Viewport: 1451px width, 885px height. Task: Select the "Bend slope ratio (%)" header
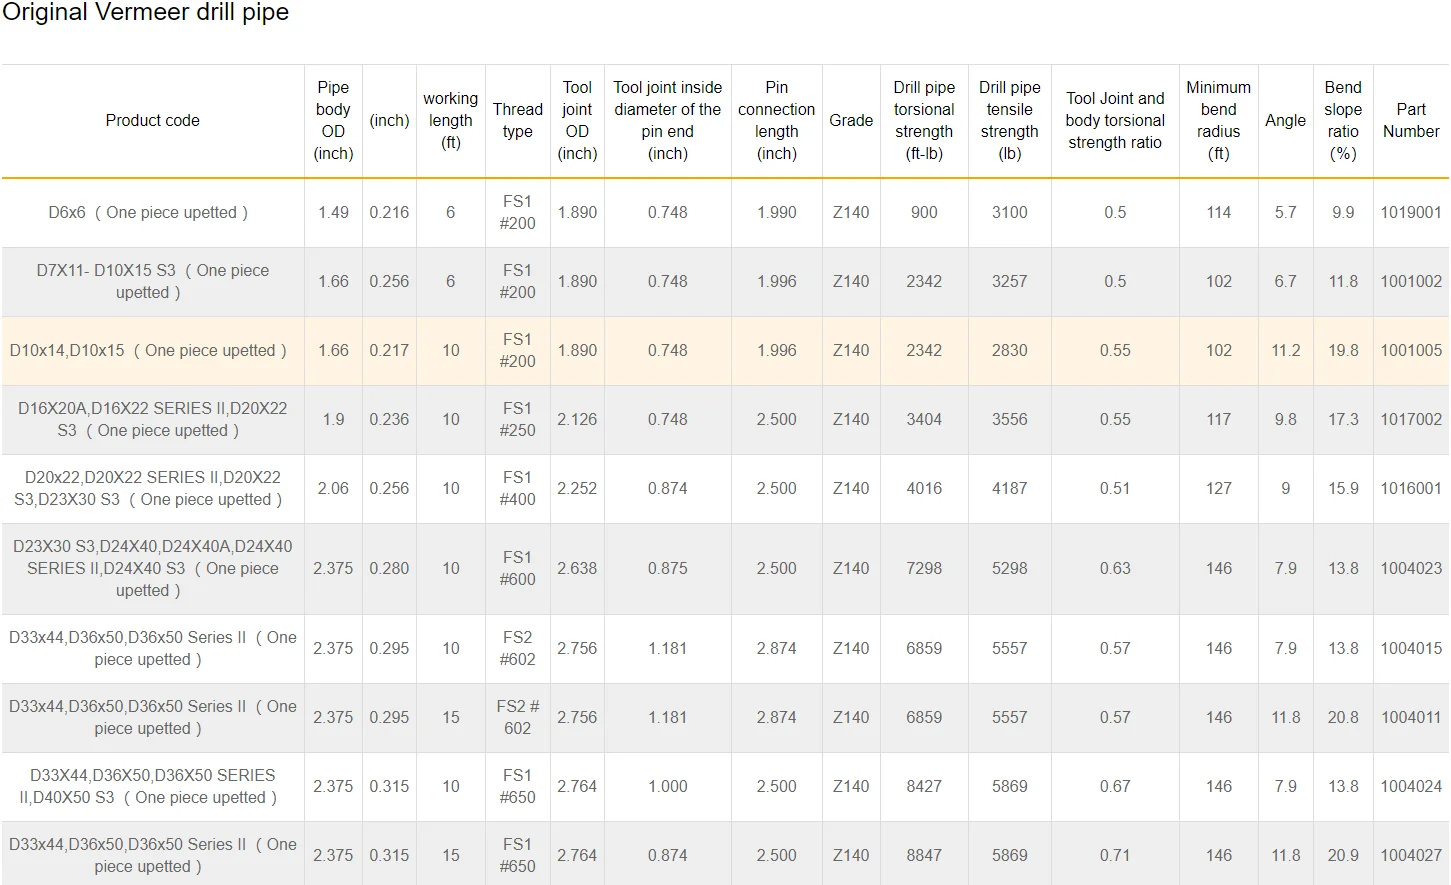pyautogui.click(x=1342, y=120)
